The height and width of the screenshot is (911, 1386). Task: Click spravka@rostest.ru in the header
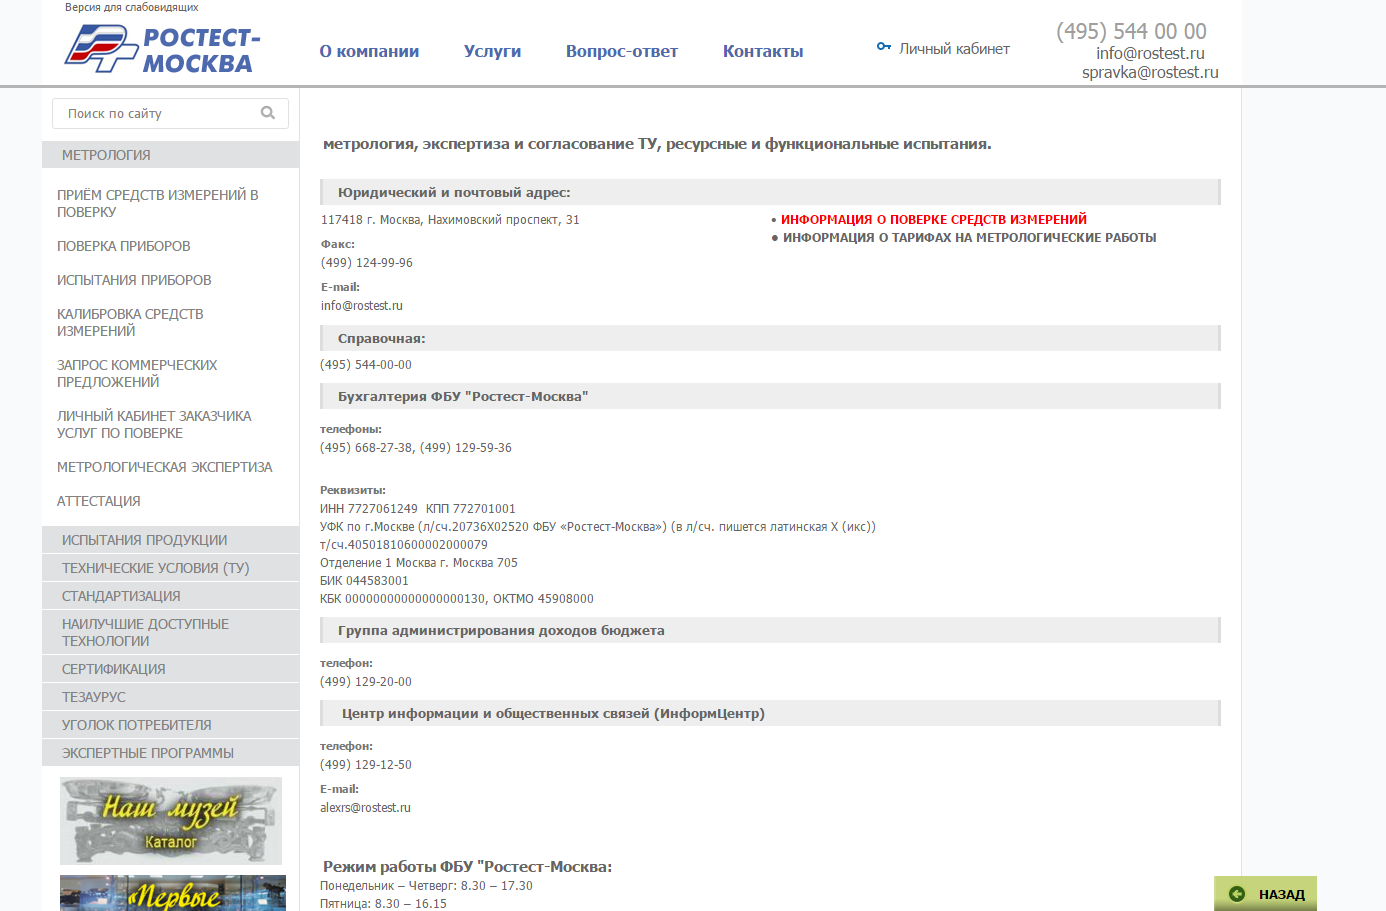coord(1150,72)
